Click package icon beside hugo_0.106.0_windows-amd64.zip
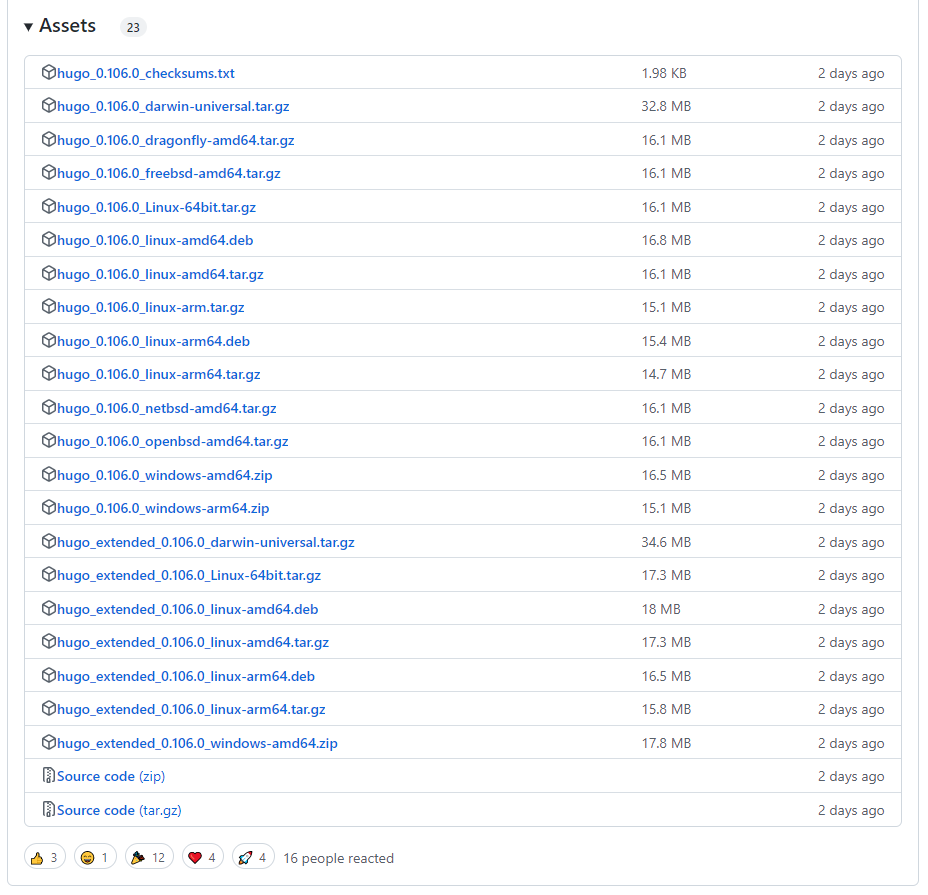The height and width of the screenshot is (895, 928). [x=49, y=474]
